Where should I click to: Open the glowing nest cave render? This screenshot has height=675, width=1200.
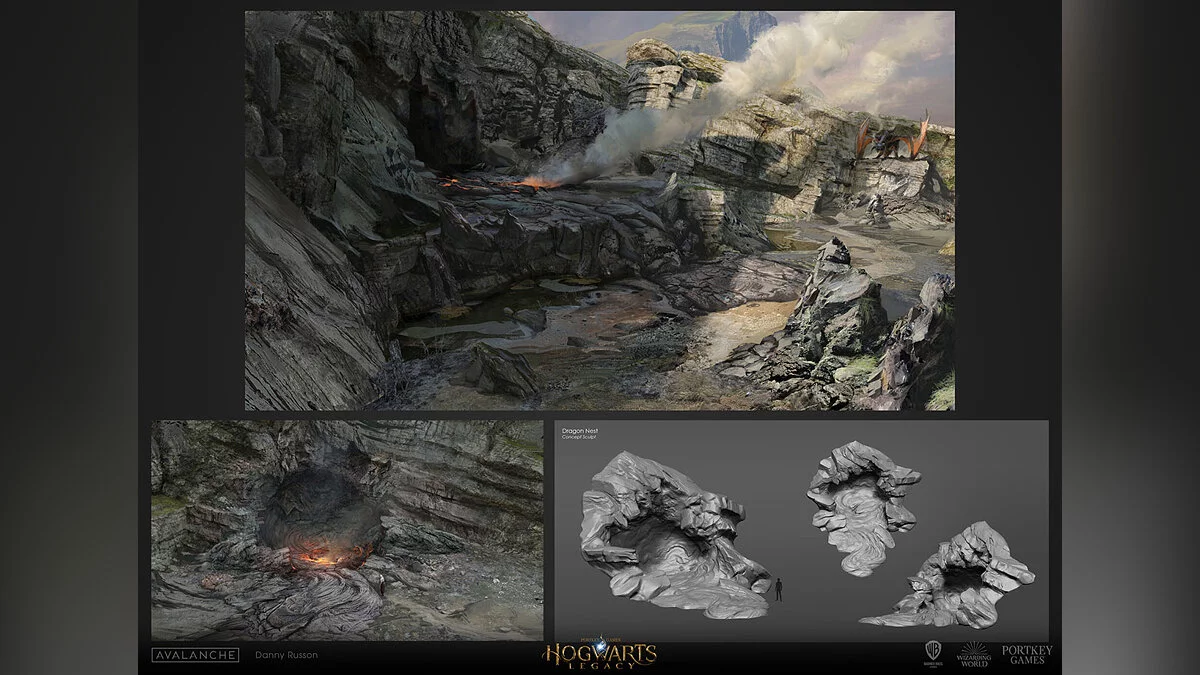[347, 530]
